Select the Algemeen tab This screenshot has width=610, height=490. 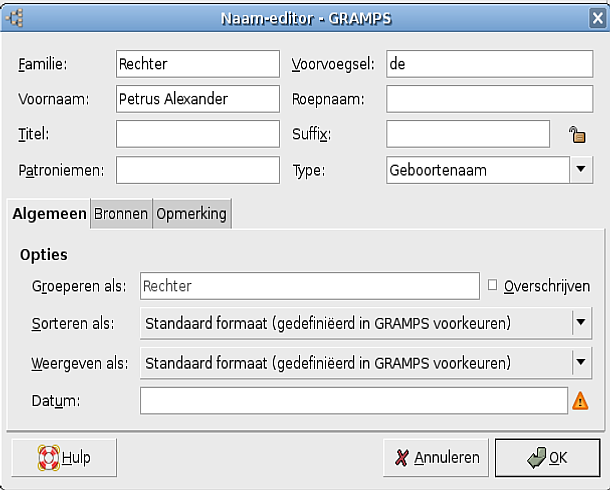point(49,213)
